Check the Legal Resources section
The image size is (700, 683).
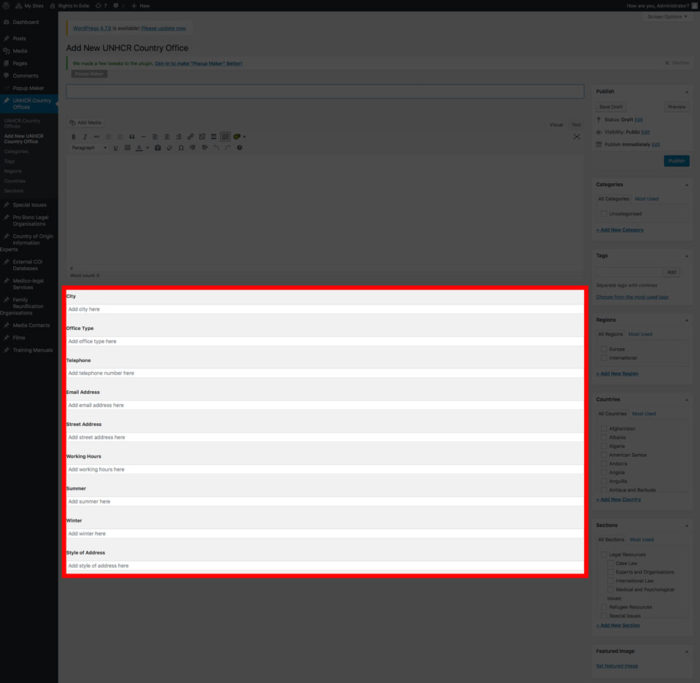[x=604, y=554]
